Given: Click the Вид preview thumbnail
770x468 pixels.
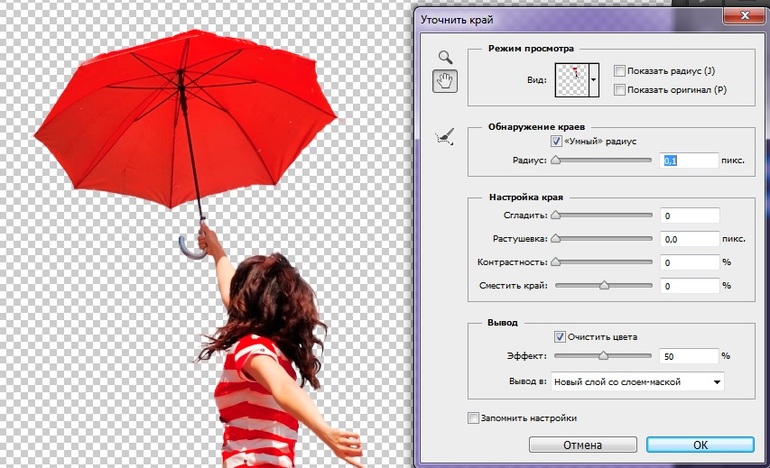Looking at the screenshot, I should pyautogui.click(x=570, y=79).
